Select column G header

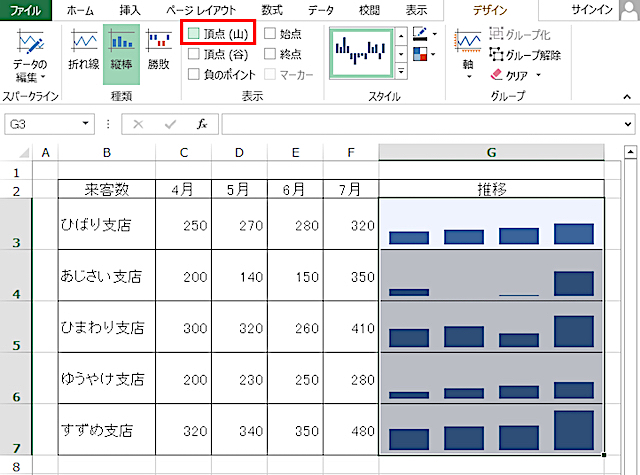point(491,153)
